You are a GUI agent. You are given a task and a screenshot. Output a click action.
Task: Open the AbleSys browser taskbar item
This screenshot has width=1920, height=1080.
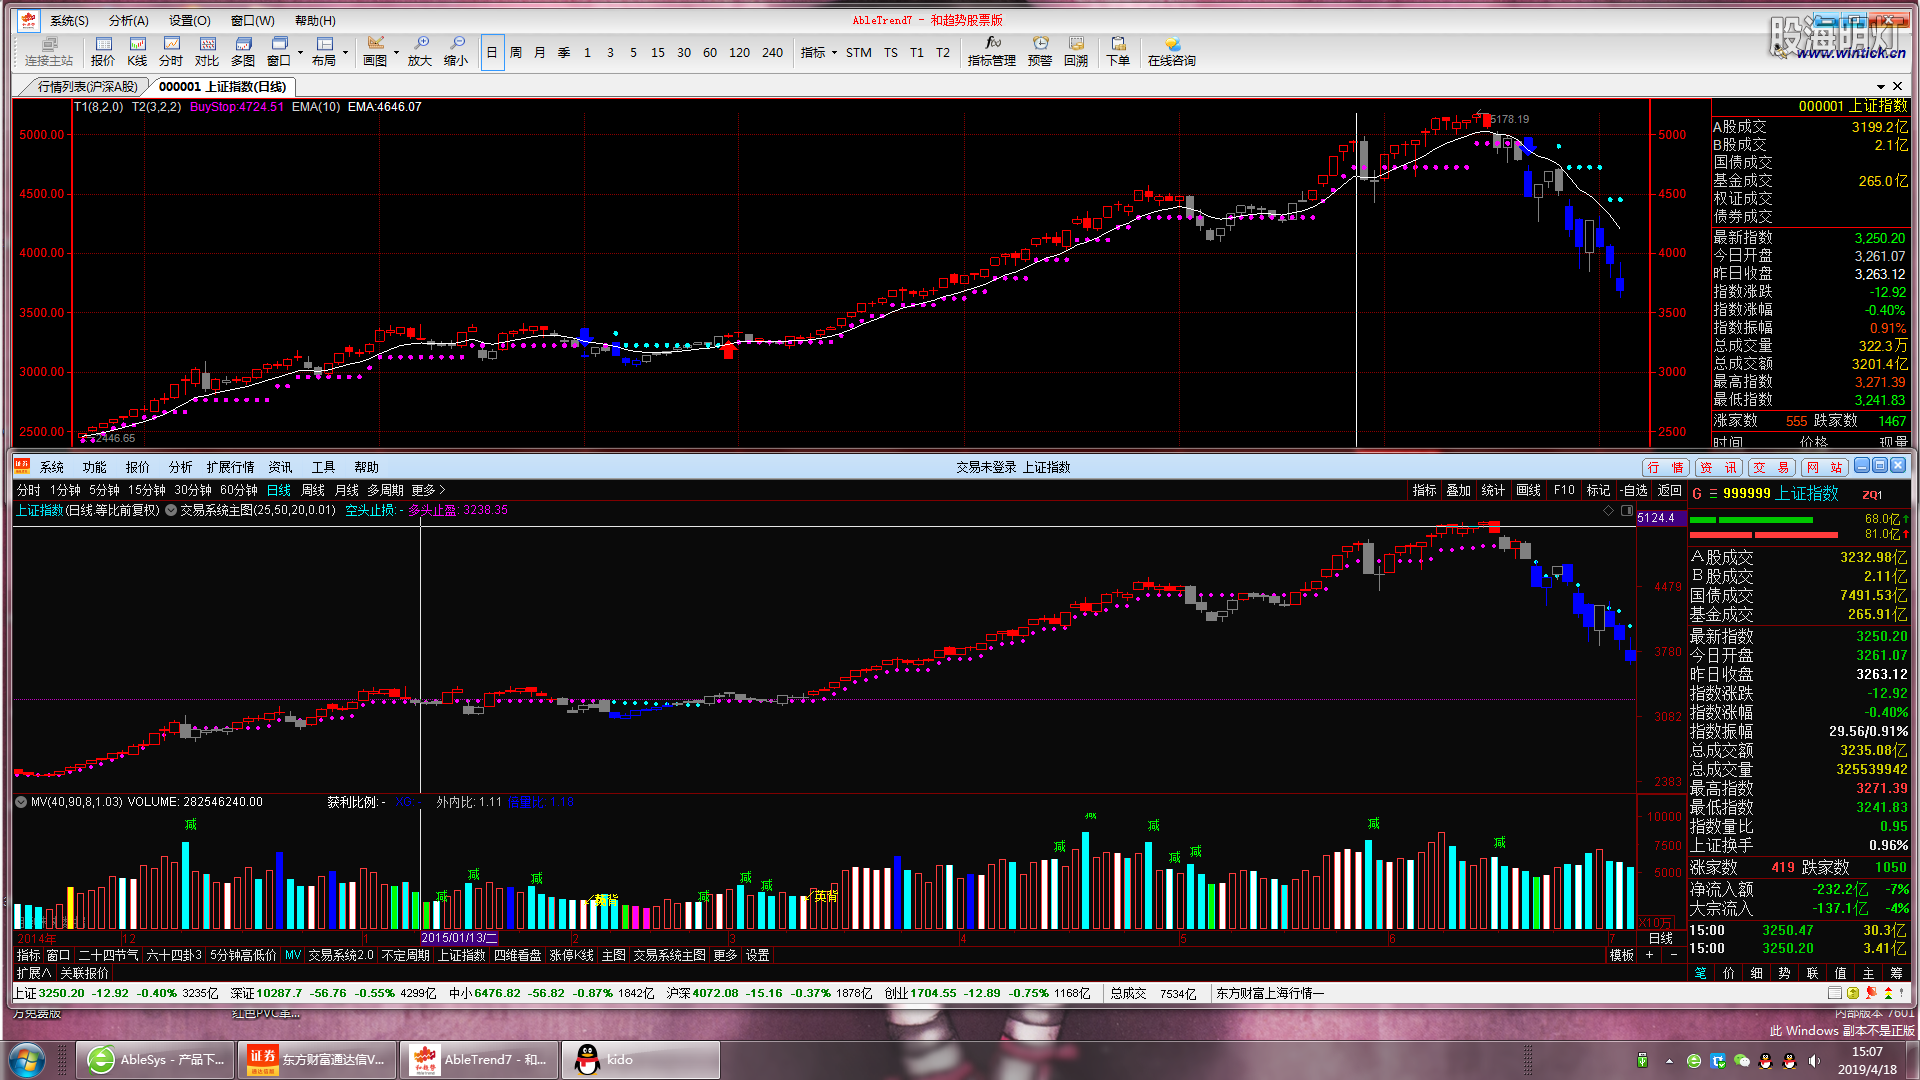coord(155,1059)
